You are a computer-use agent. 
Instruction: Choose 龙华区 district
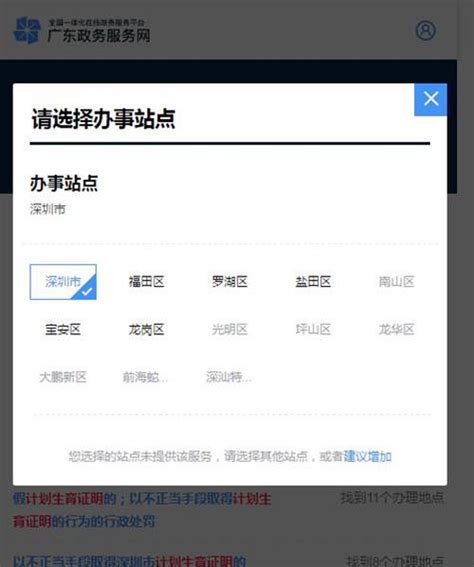point(396,329)
